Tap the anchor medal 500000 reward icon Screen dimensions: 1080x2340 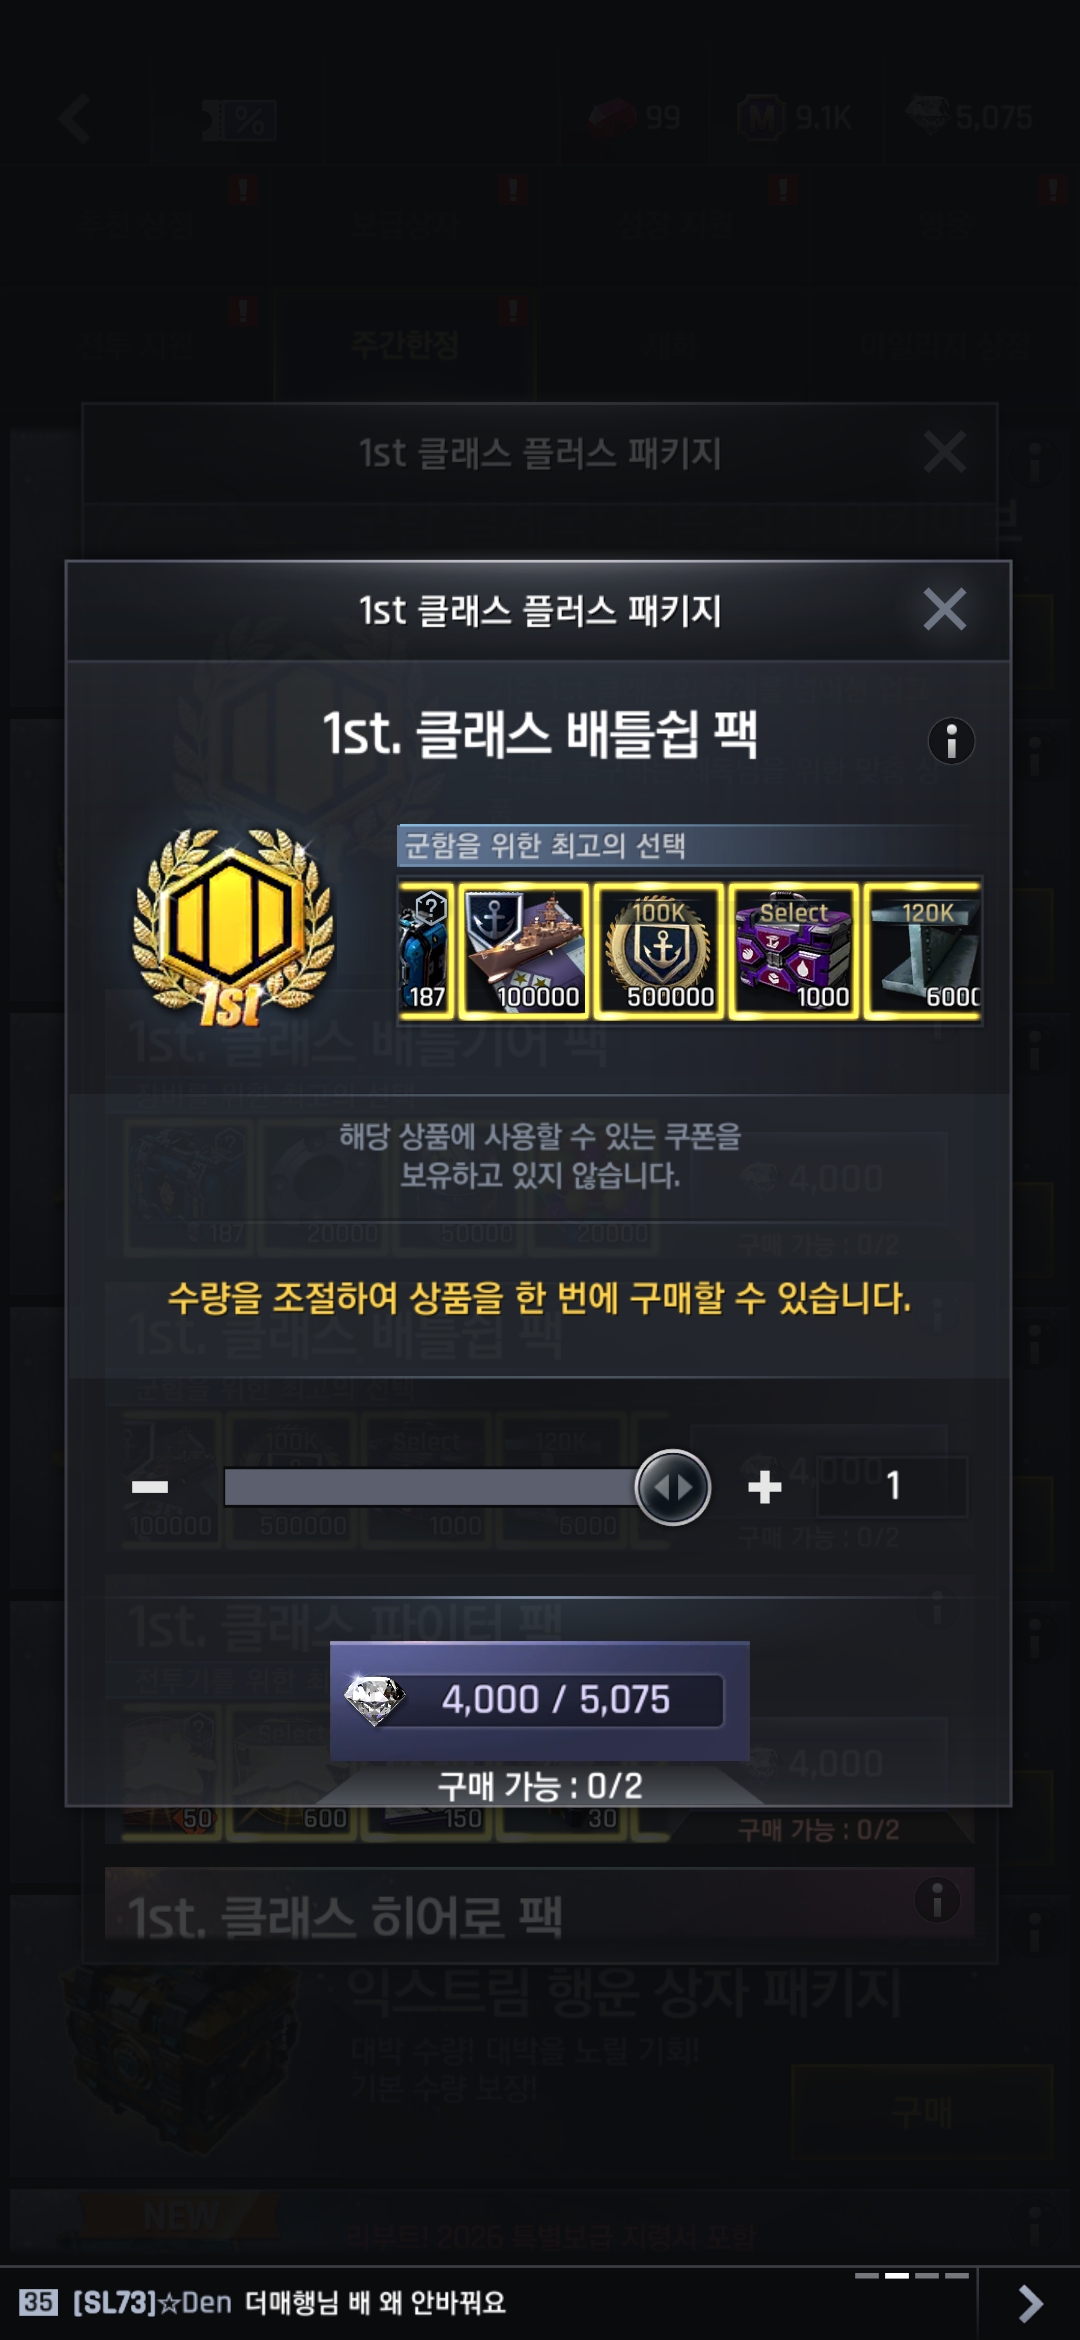[x=659, y=951]
